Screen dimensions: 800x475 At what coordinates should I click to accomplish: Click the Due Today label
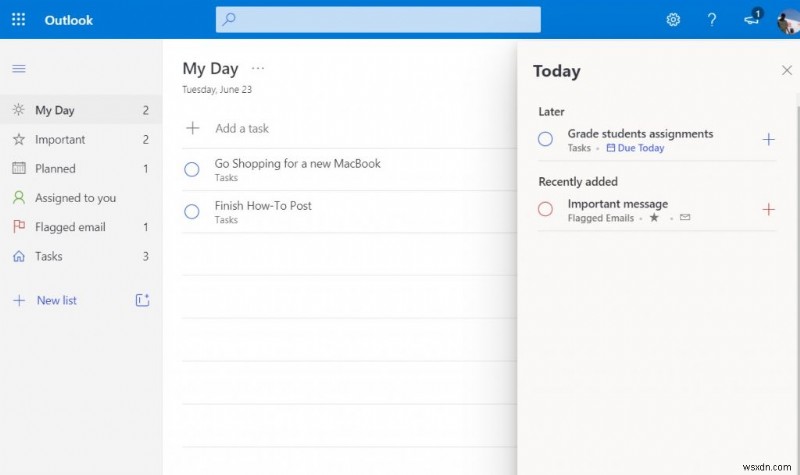(x=635, y=148)
